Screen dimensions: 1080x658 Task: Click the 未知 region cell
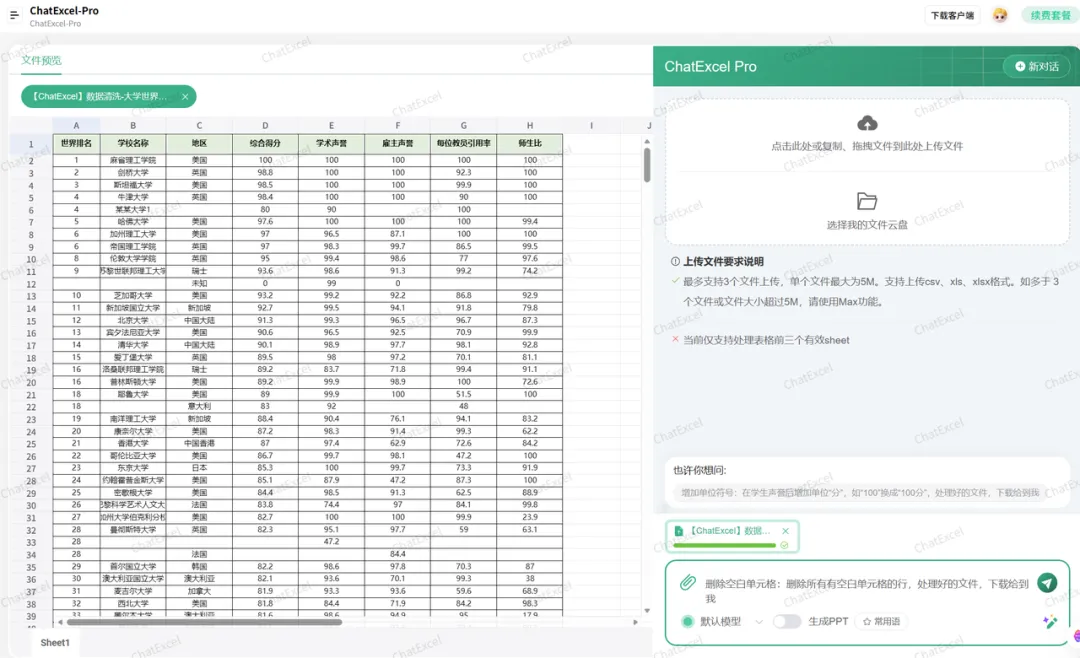(199, 283)
